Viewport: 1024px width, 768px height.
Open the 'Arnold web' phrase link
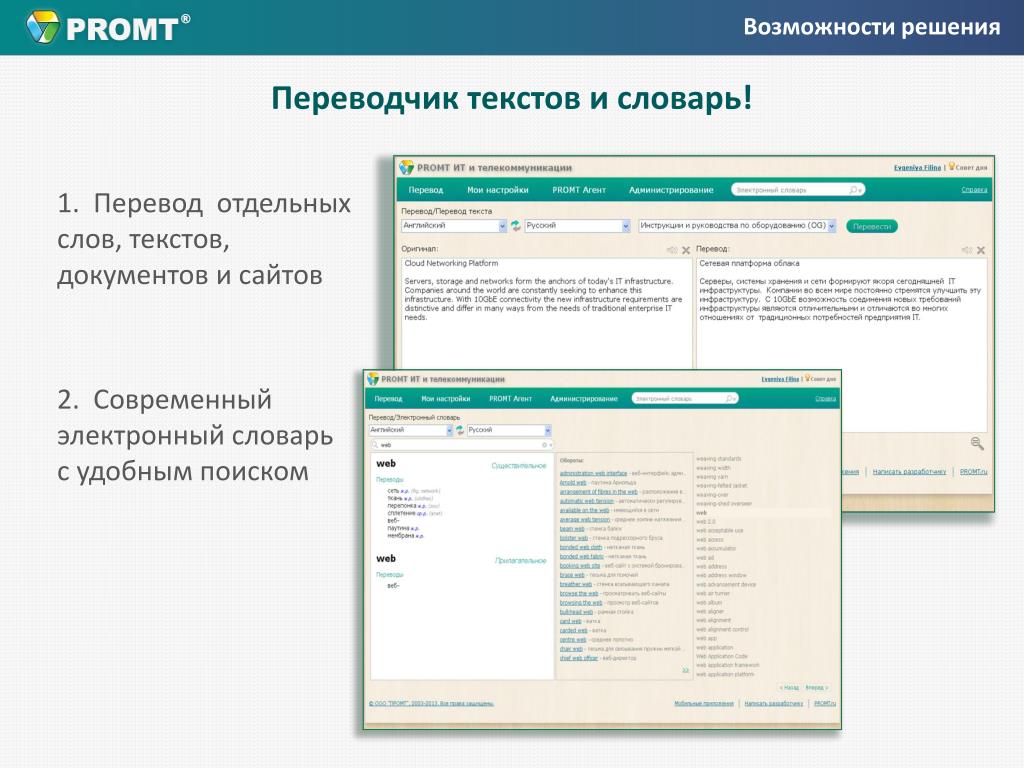coord(573,483)
